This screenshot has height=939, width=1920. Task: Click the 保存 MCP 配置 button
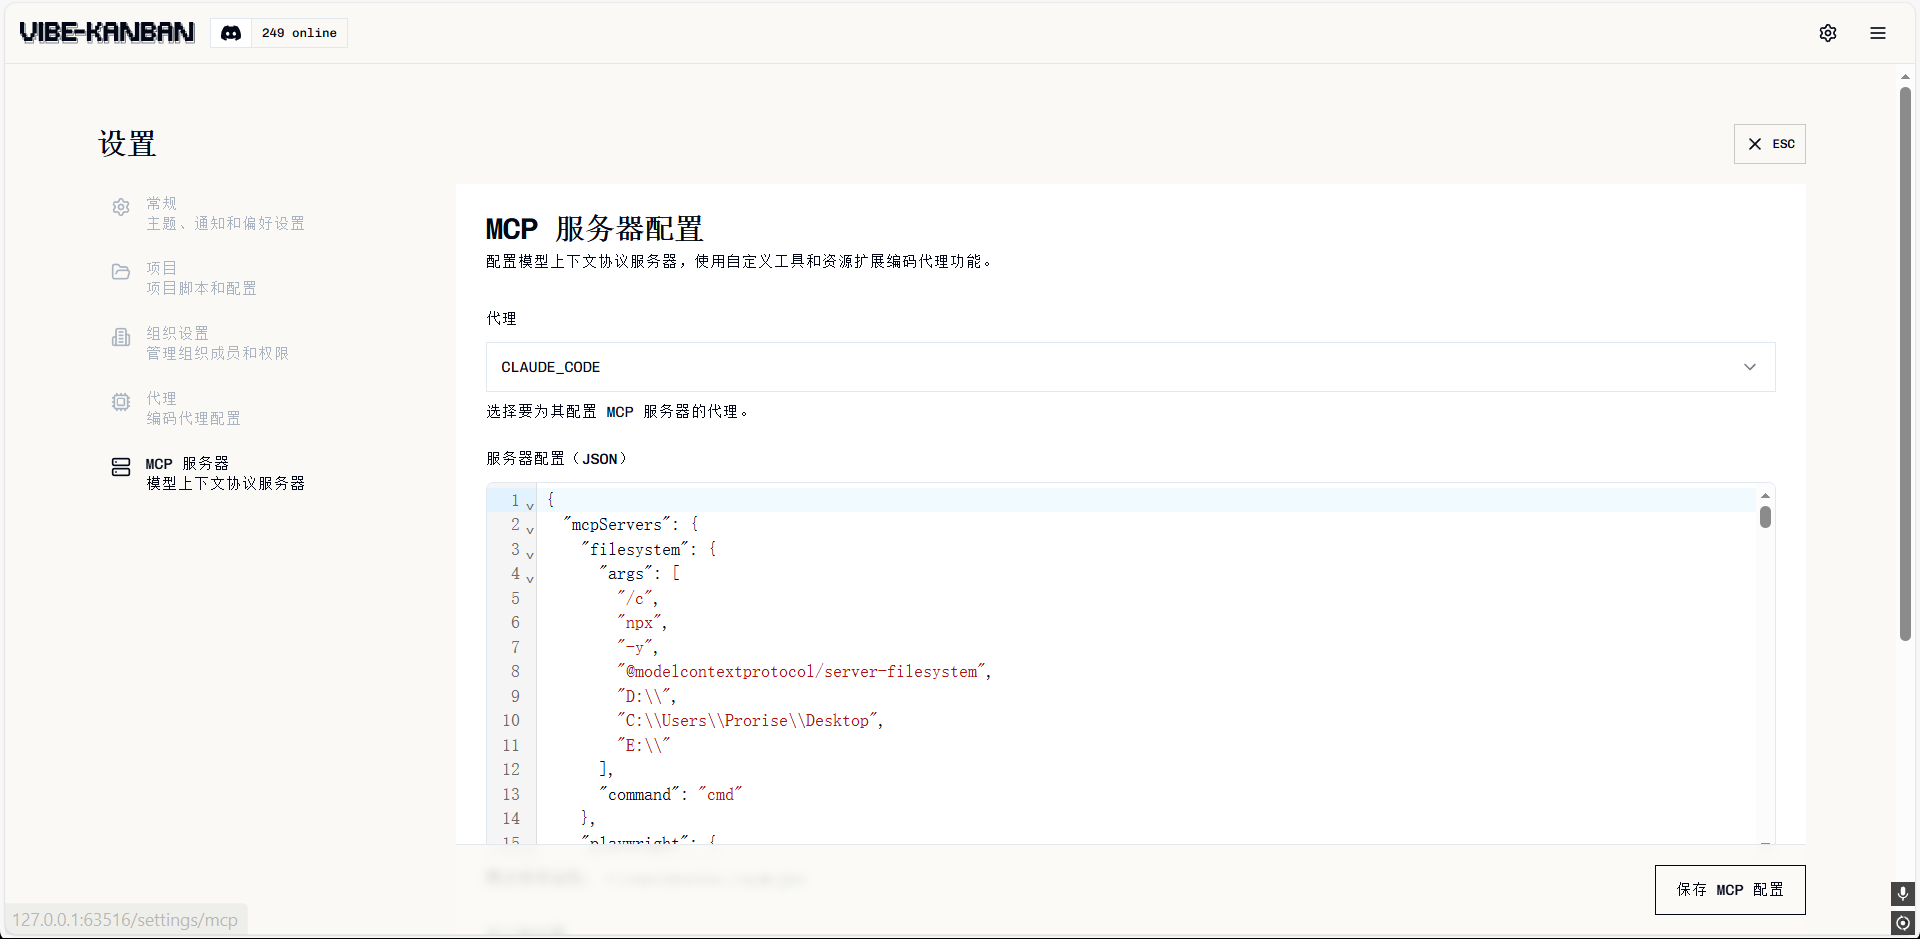coord(1729,889)
